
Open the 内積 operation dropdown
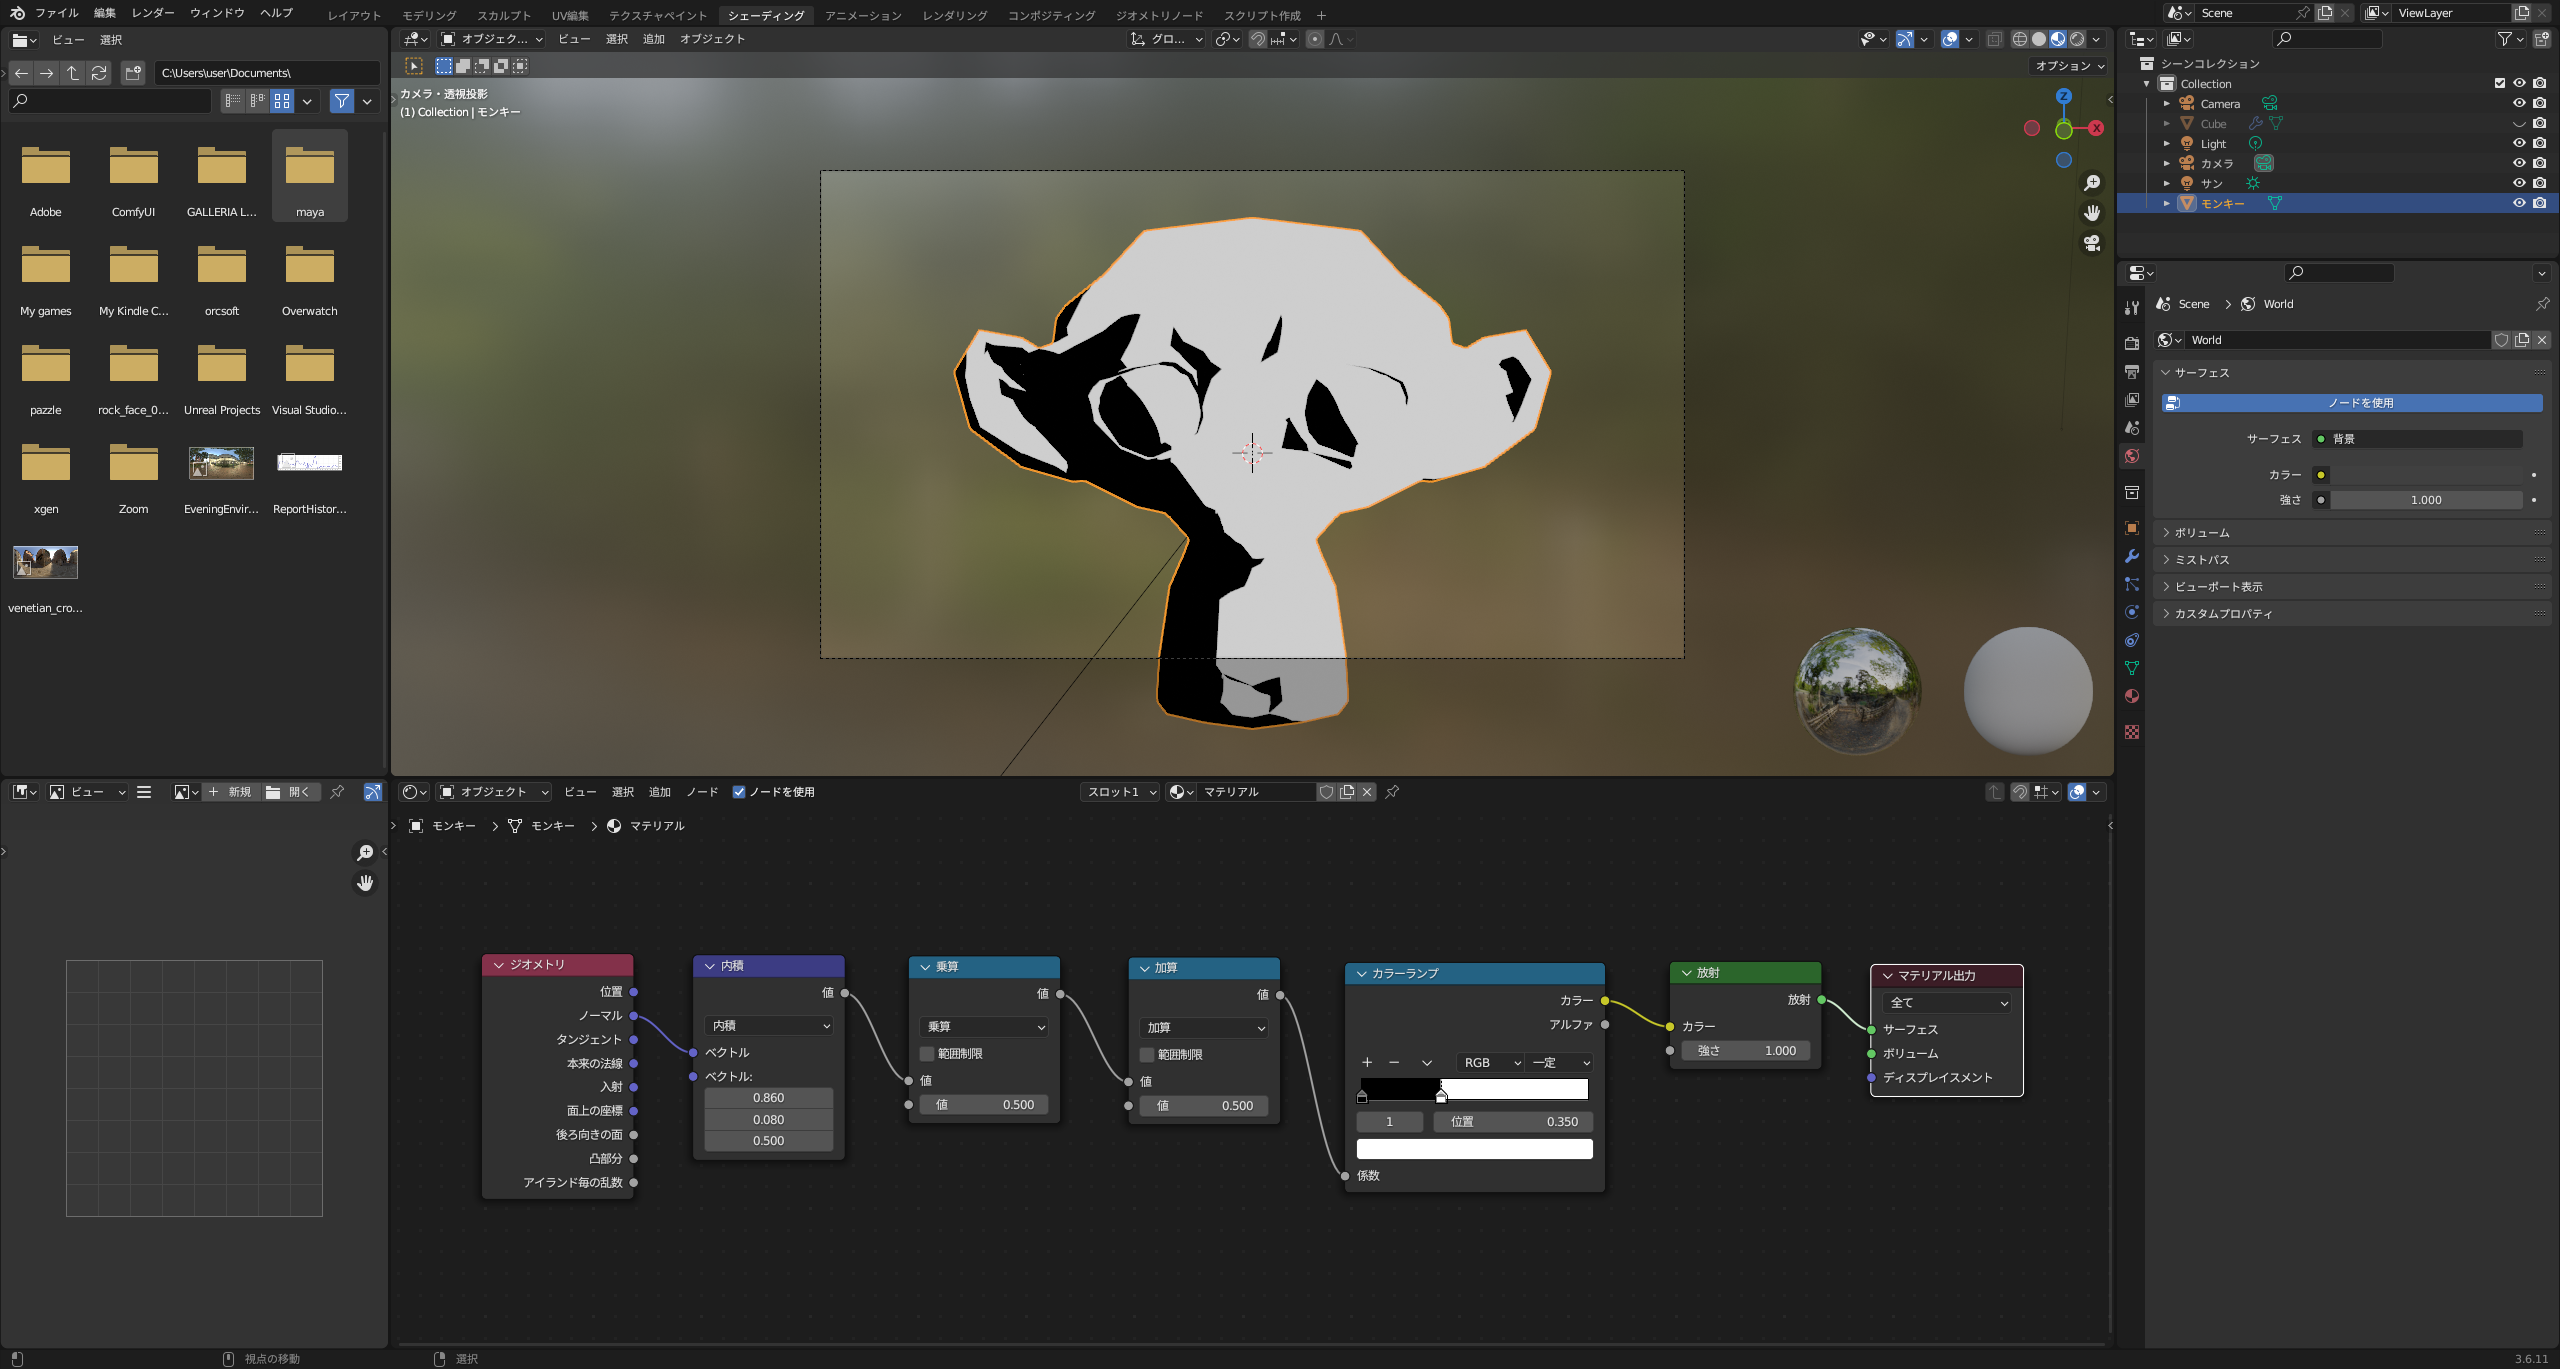768,1026
